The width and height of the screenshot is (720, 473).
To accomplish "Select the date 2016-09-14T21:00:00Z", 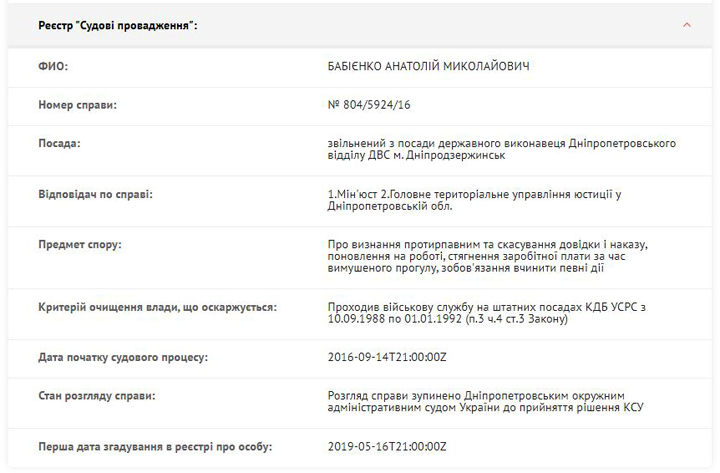I will click(x=388, y=357).
